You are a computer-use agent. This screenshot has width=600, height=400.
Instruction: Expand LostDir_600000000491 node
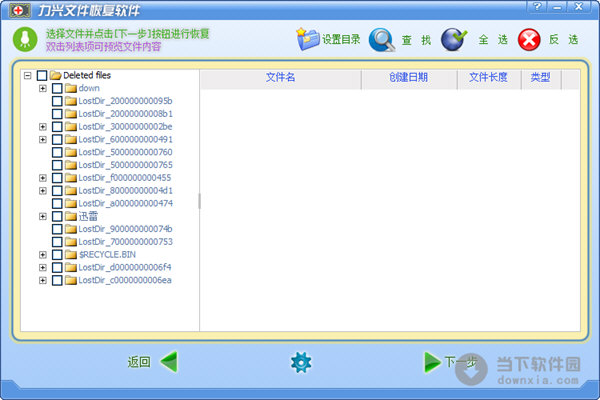click(43, 139)
